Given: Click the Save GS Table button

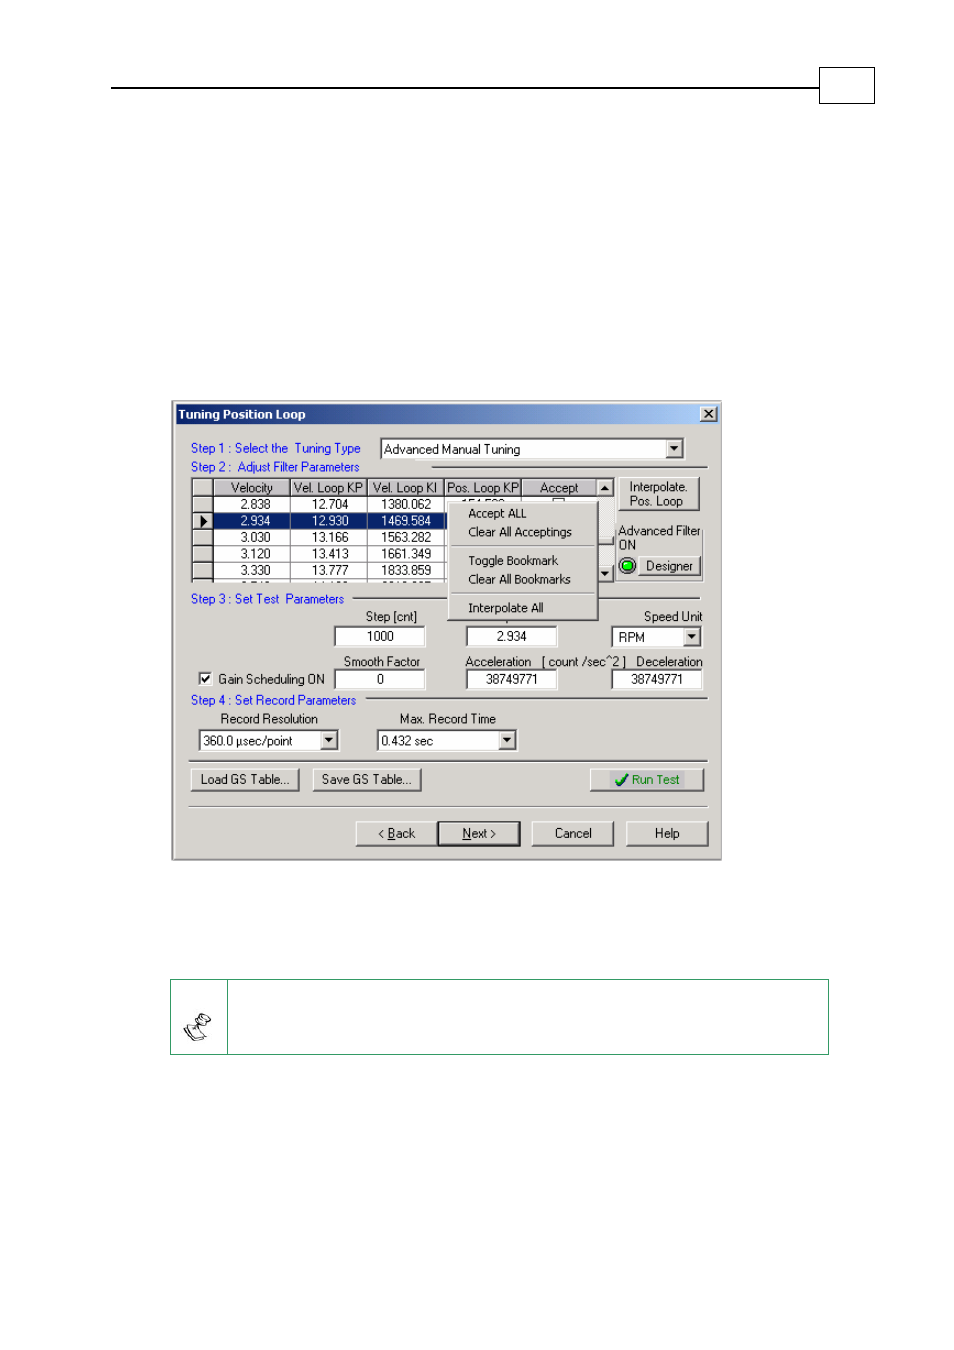Looking at the screenshot, I should tap(366, 779).
